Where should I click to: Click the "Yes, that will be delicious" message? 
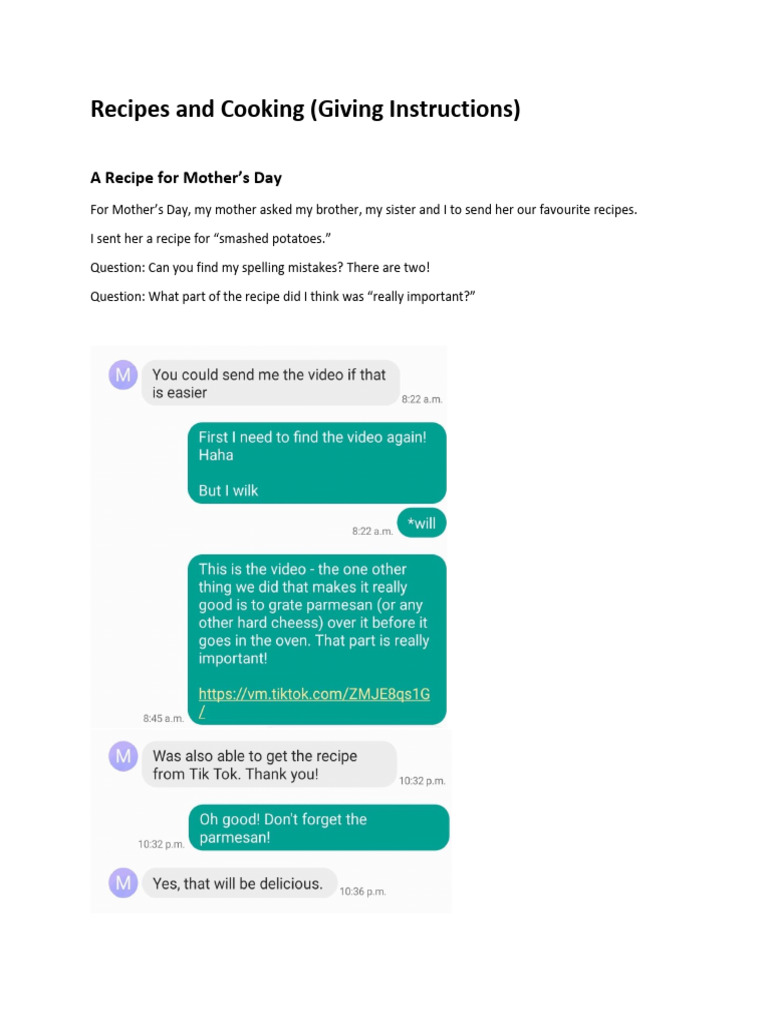tap(240, 883)
